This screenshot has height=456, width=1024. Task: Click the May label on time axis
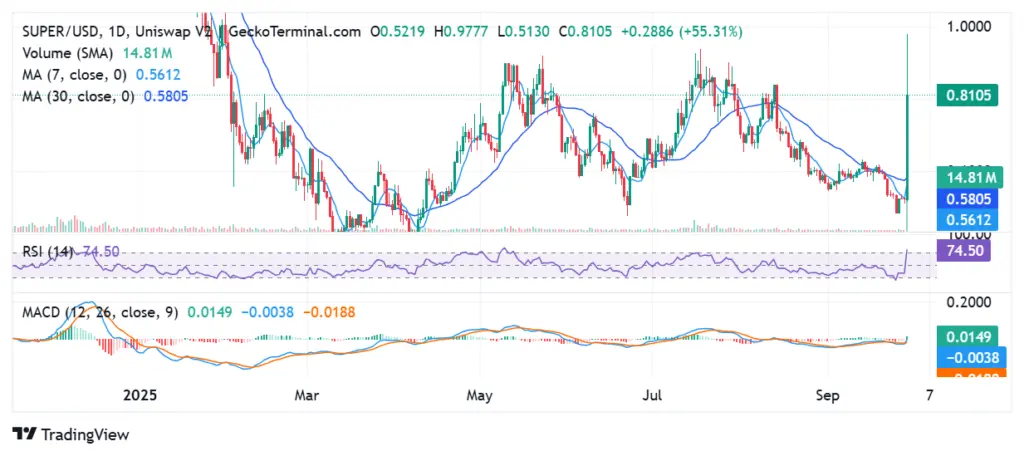coord(480,396)
